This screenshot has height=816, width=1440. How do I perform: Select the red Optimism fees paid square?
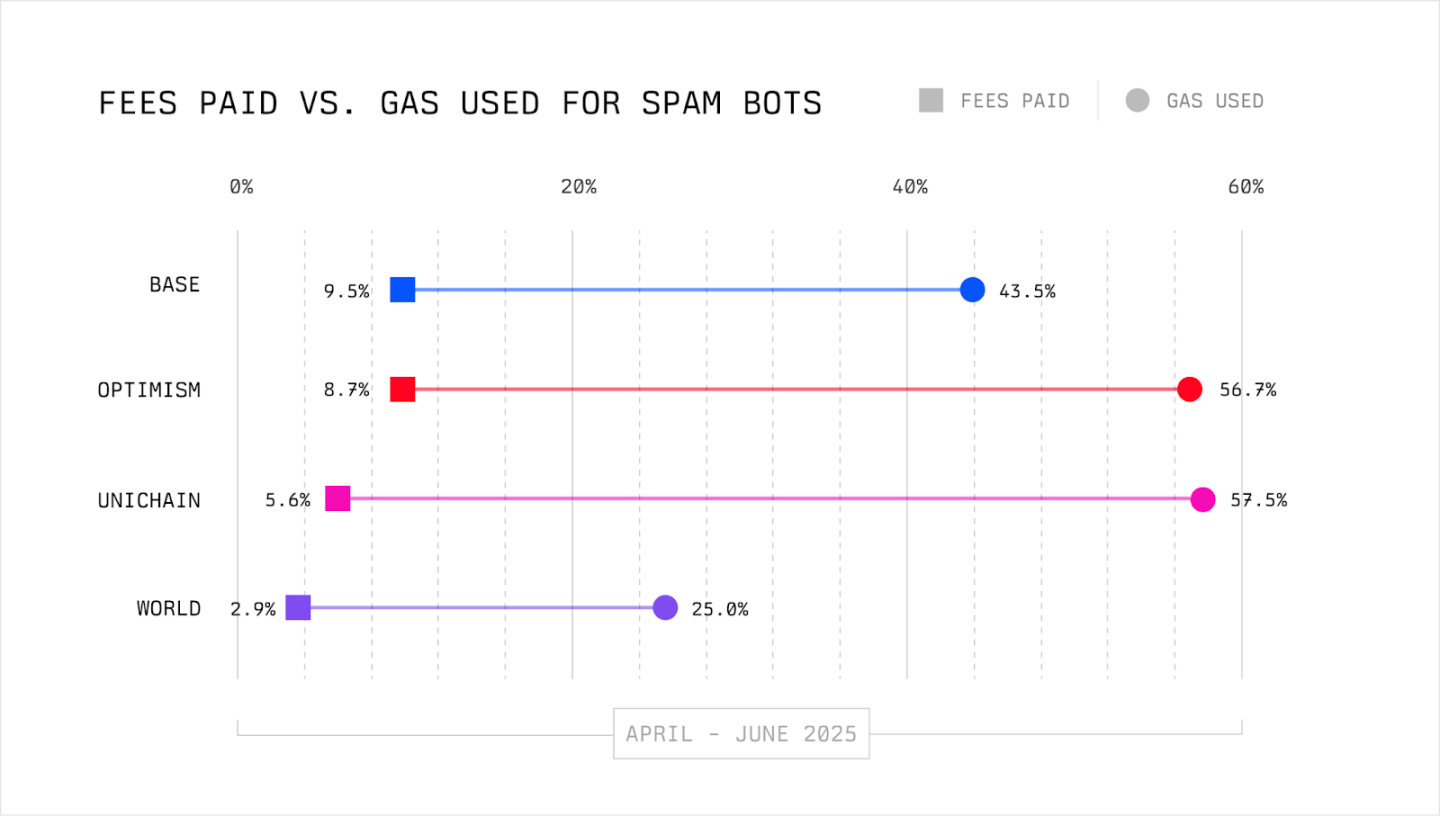pos(402,390)
